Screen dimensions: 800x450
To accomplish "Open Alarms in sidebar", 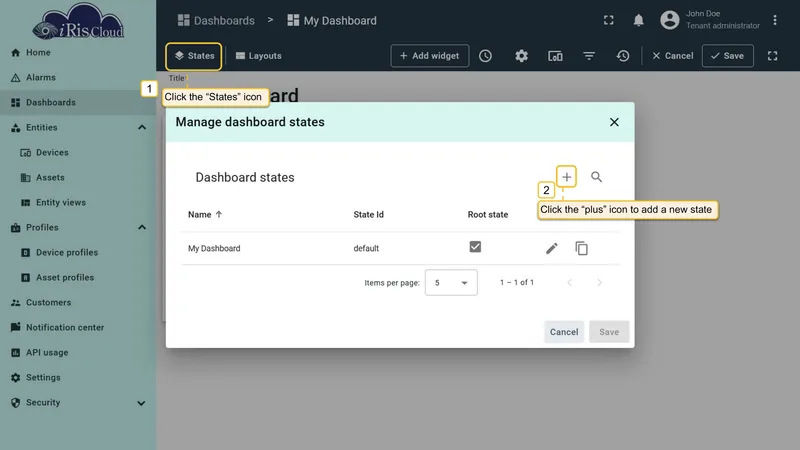I will point(78,78).
